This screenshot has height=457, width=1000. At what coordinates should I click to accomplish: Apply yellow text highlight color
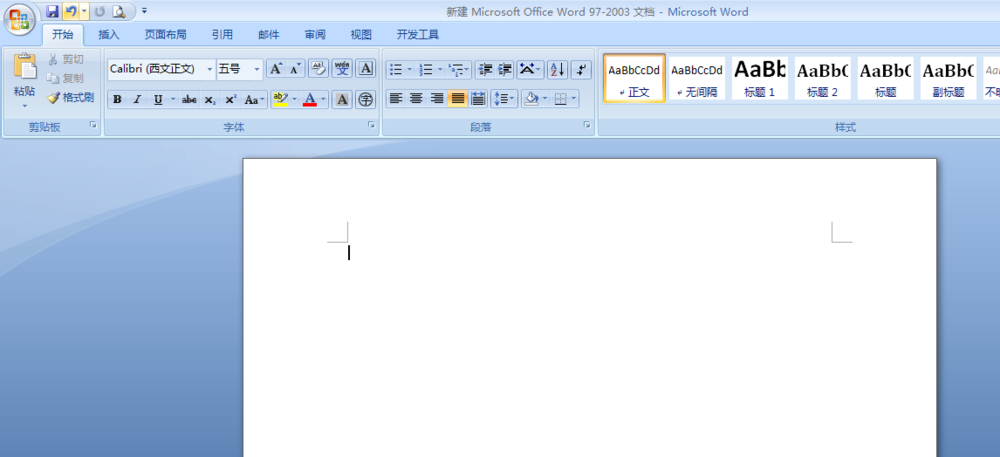pos(280,99)
